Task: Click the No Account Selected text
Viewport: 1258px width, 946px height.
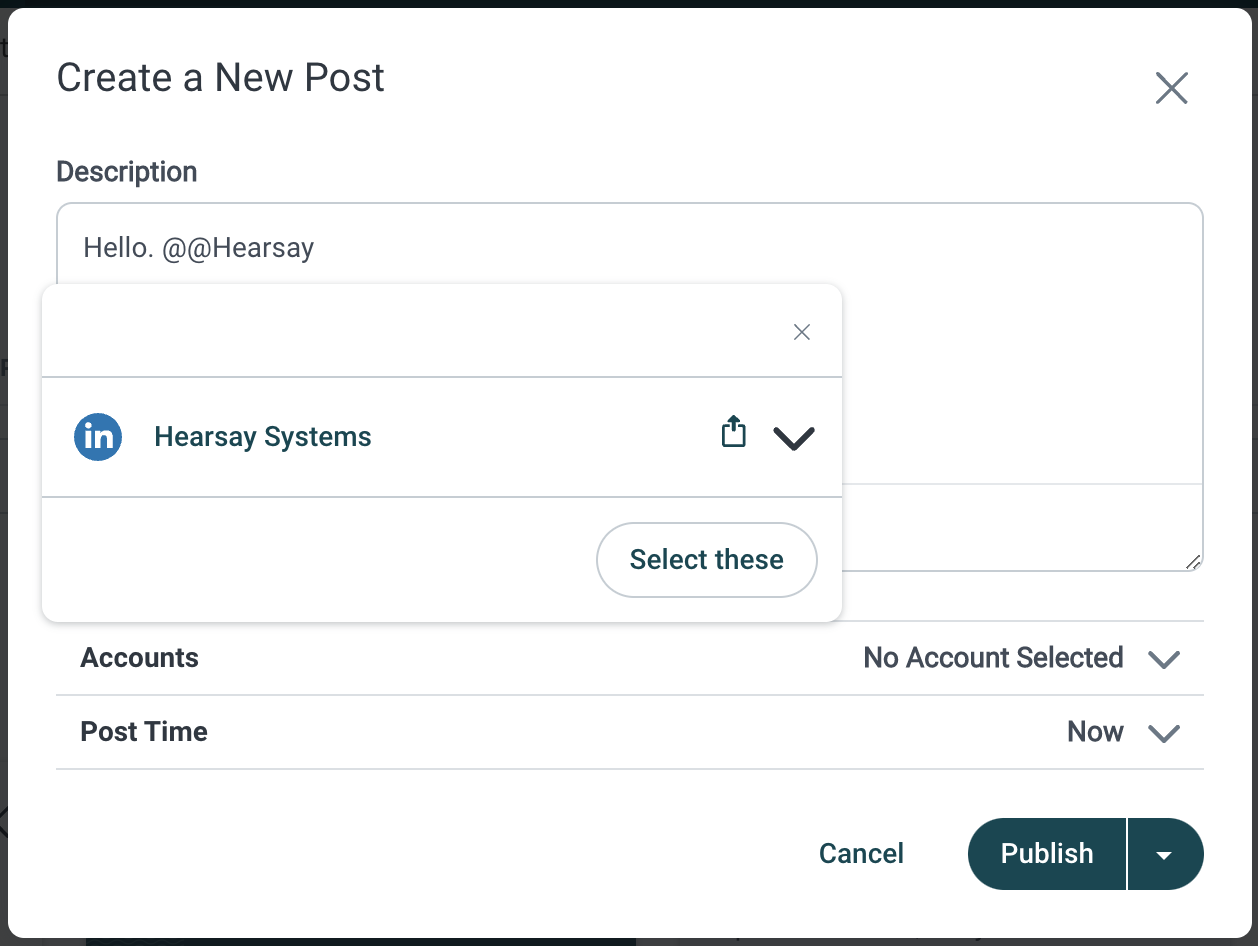Action: point(993,658)
